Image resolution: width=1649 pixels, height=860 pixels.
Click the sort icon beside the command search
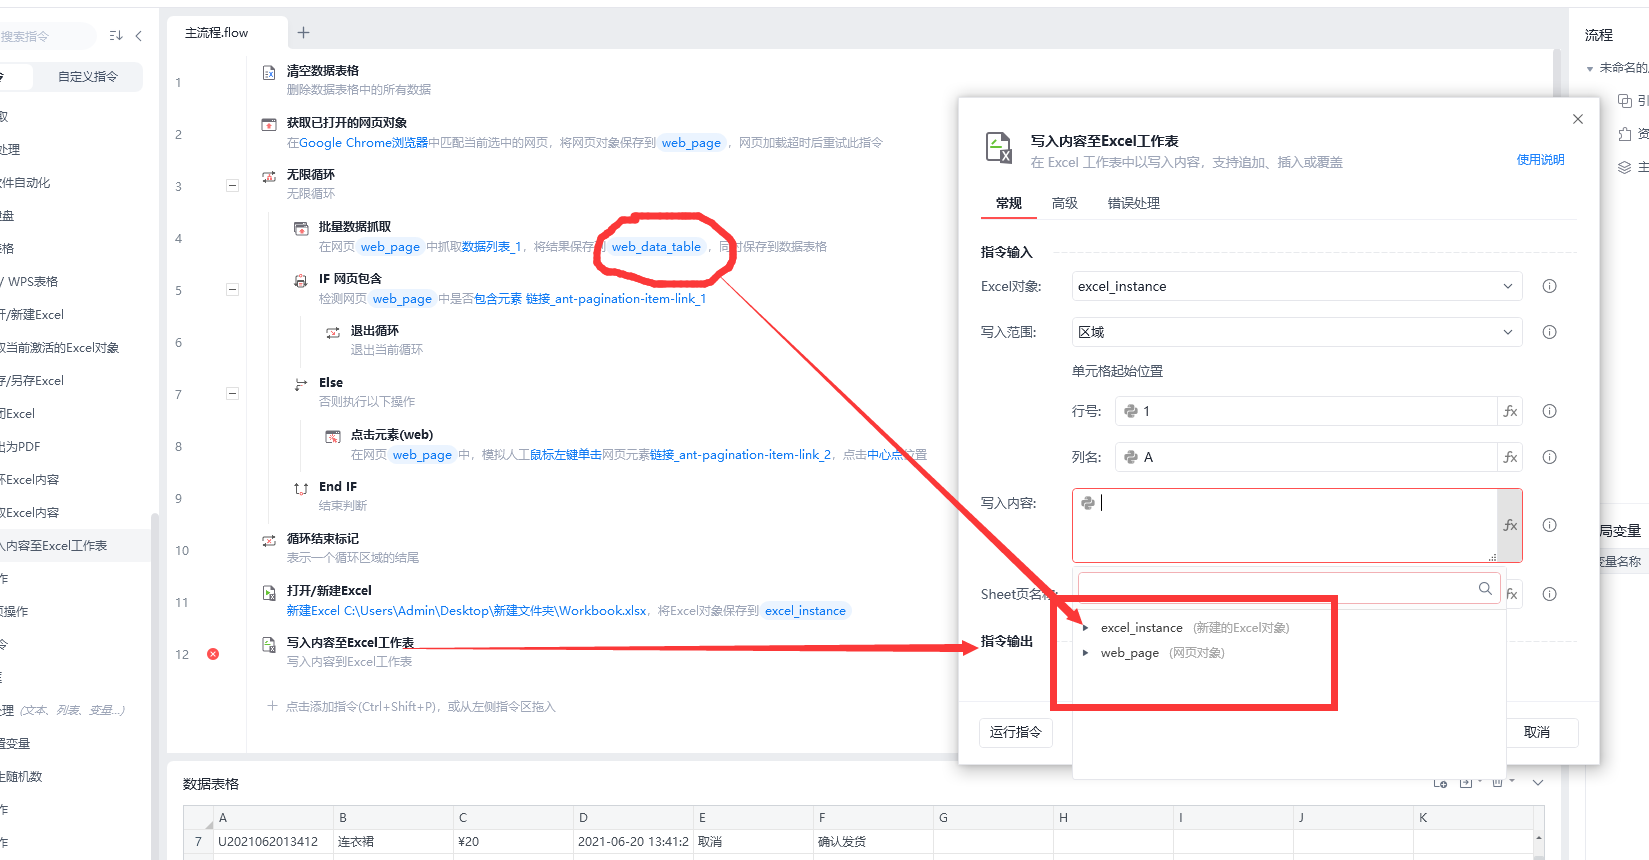[116, 36]
